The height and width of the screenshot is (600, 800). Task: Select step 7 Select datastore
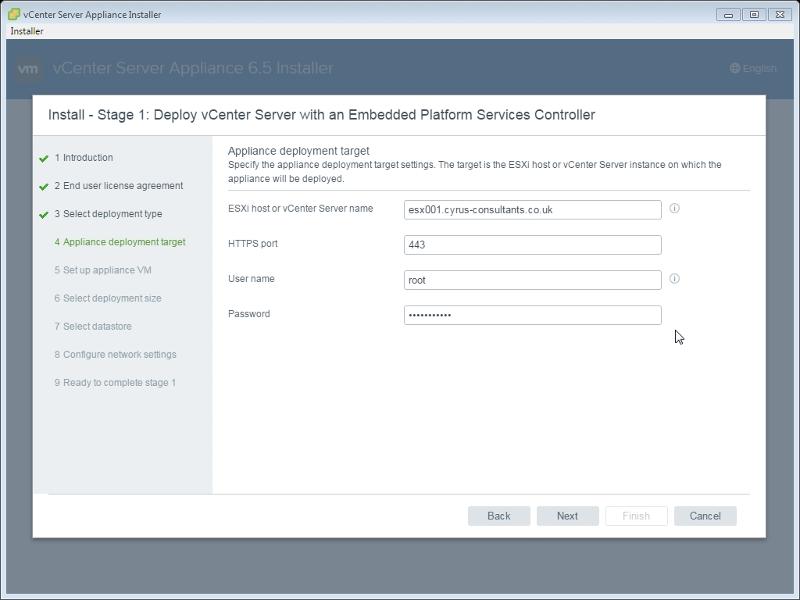point(93,326)
